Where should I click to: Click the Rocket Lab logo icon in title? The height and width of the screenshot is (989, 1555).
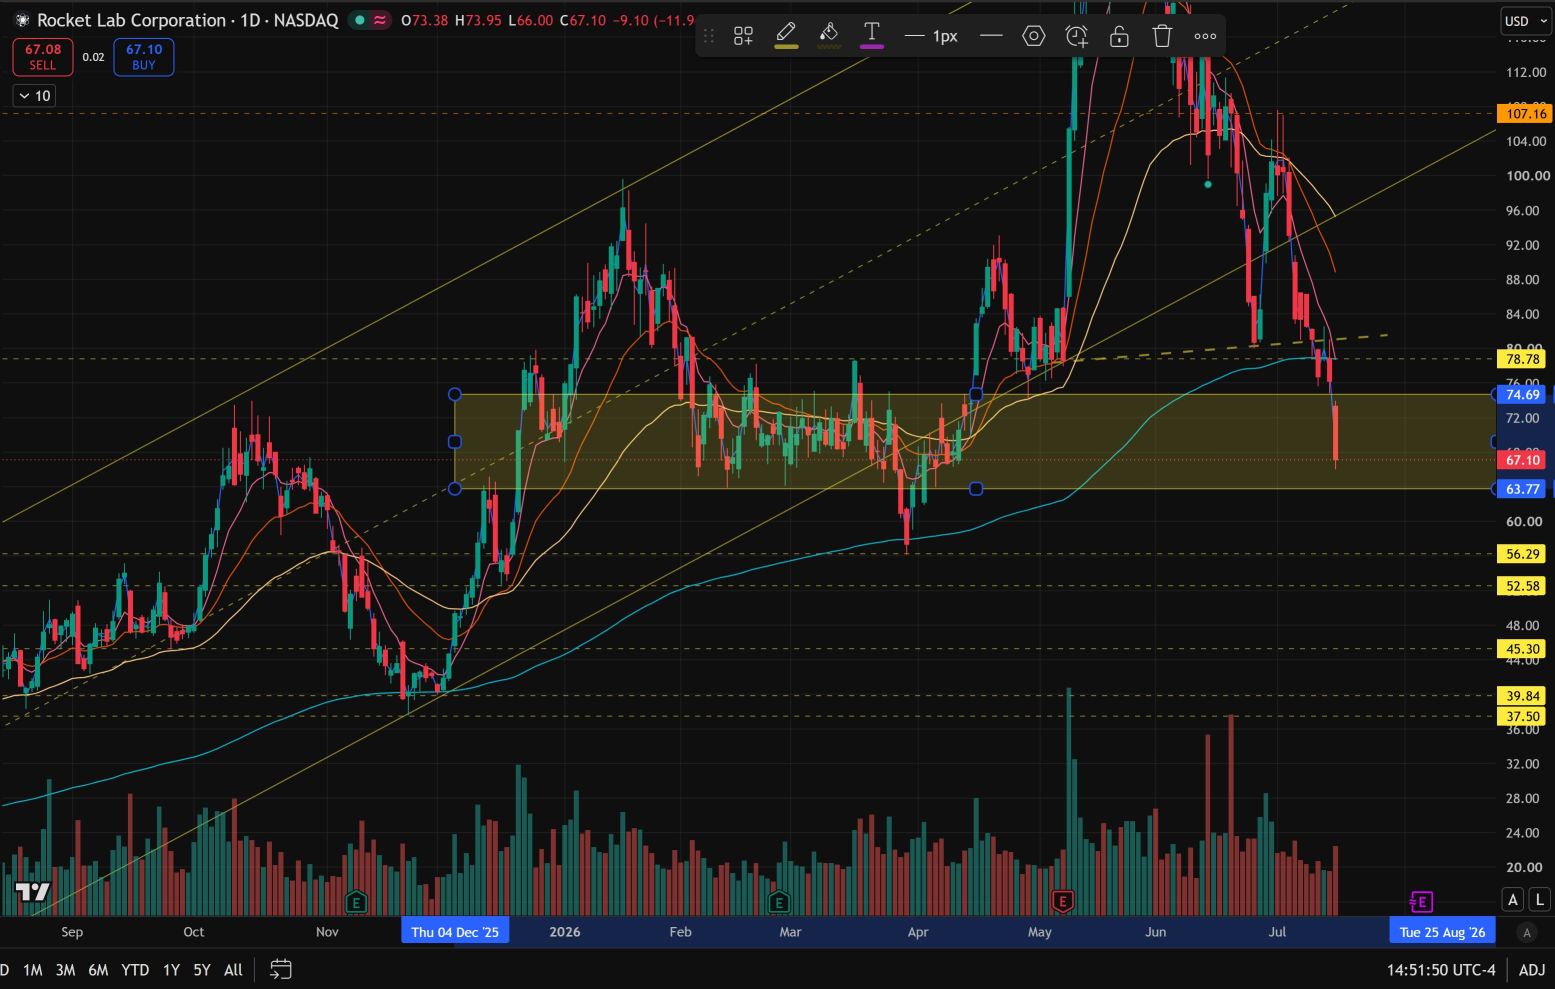click(x=22, y=20)
